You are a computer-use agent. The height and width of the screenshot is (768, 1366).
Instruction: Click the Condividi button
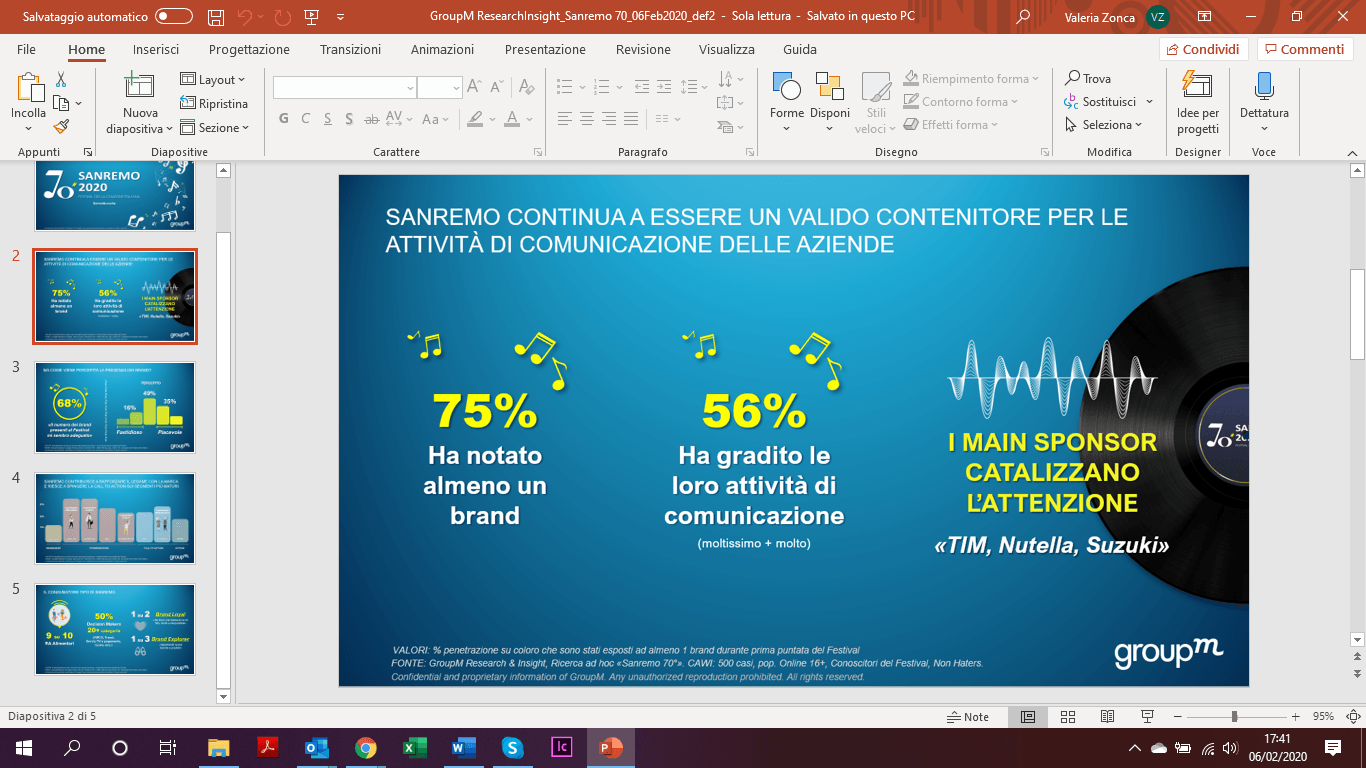(1204, 49)
